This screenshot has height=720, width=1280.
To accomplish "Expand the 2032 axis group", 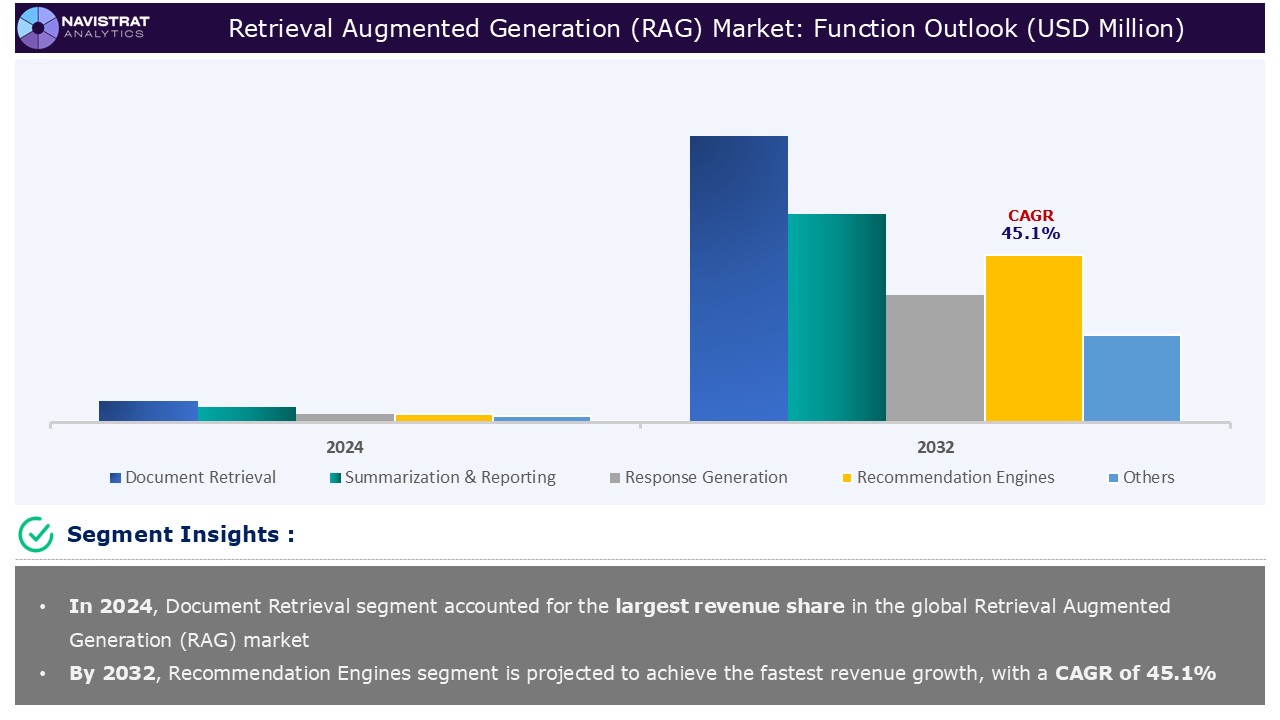I will tap(936, 447).
